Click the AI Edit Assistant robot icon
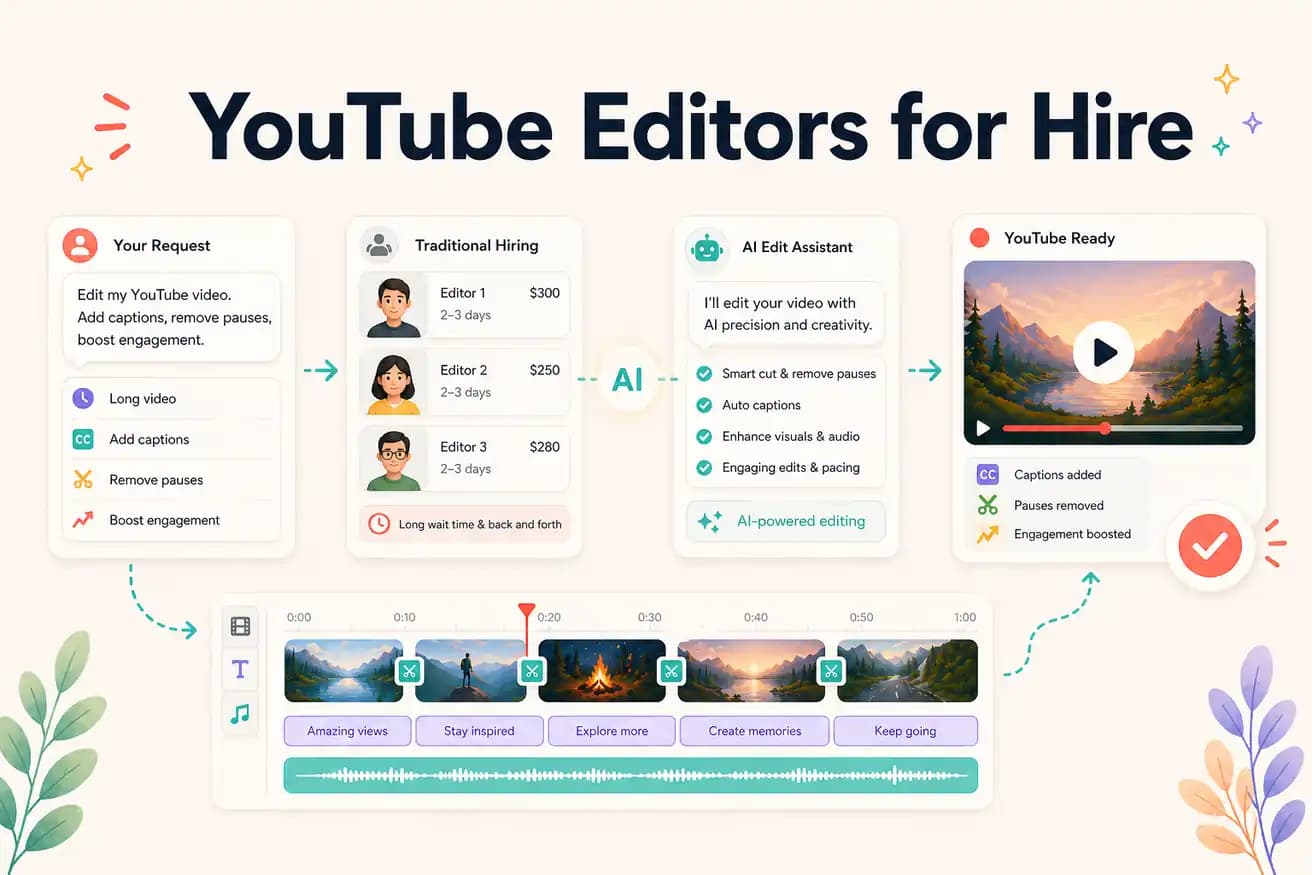 (707, 247)
